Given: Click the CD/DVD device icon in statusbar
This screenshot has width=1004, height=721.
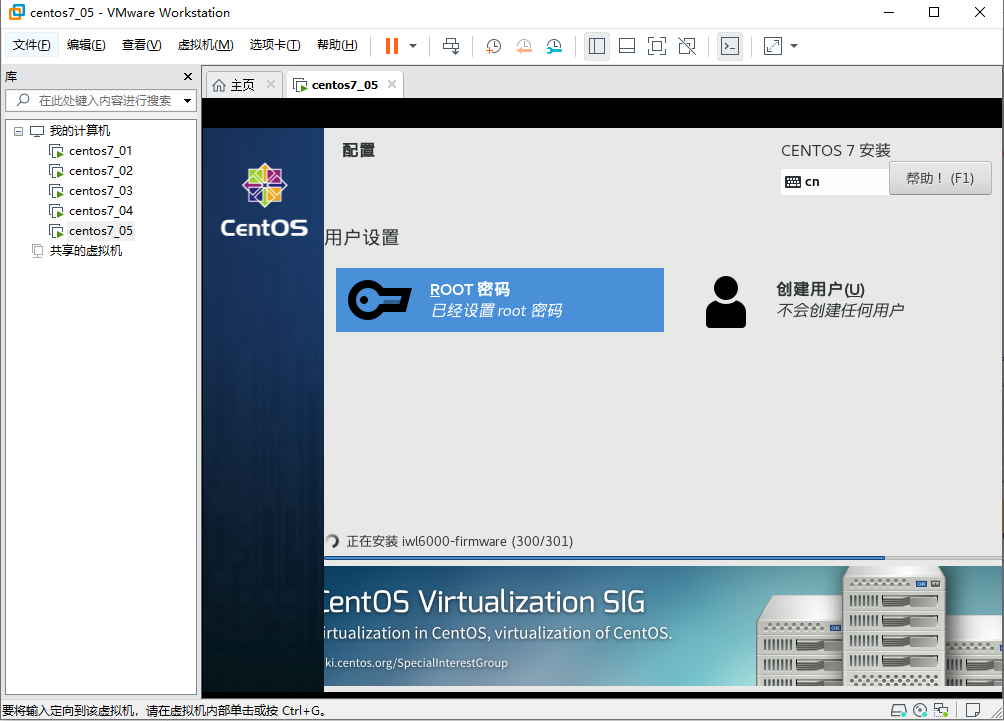Looking at the screenshot, I should (919, 710).
